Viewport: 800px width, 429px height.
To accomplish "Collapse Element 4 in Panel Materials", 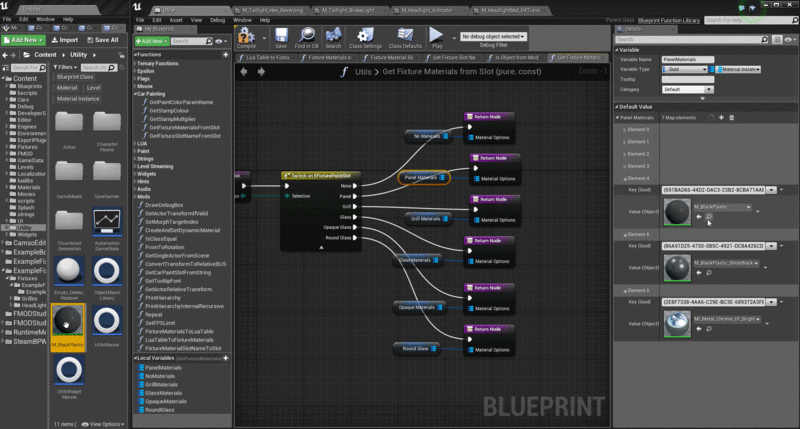I will click(625, 179).
